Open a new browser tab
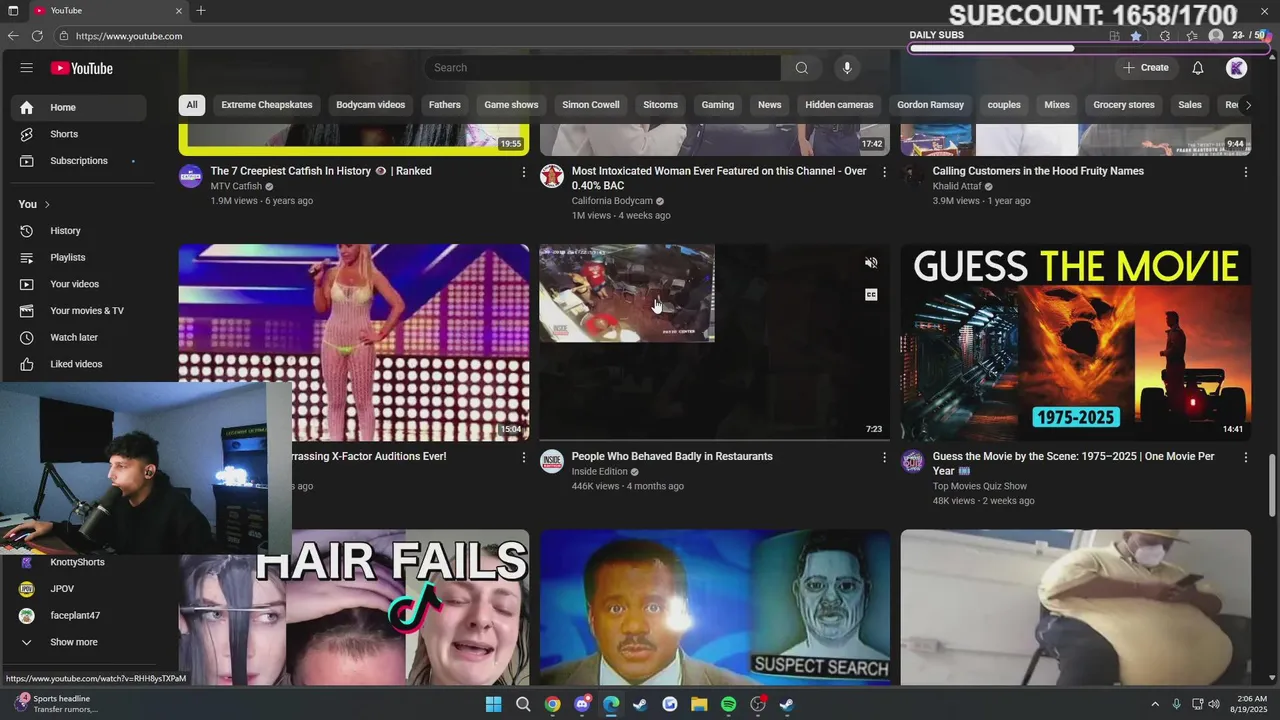The width and height of the screenshot is (1280, 720). (201, 10)
